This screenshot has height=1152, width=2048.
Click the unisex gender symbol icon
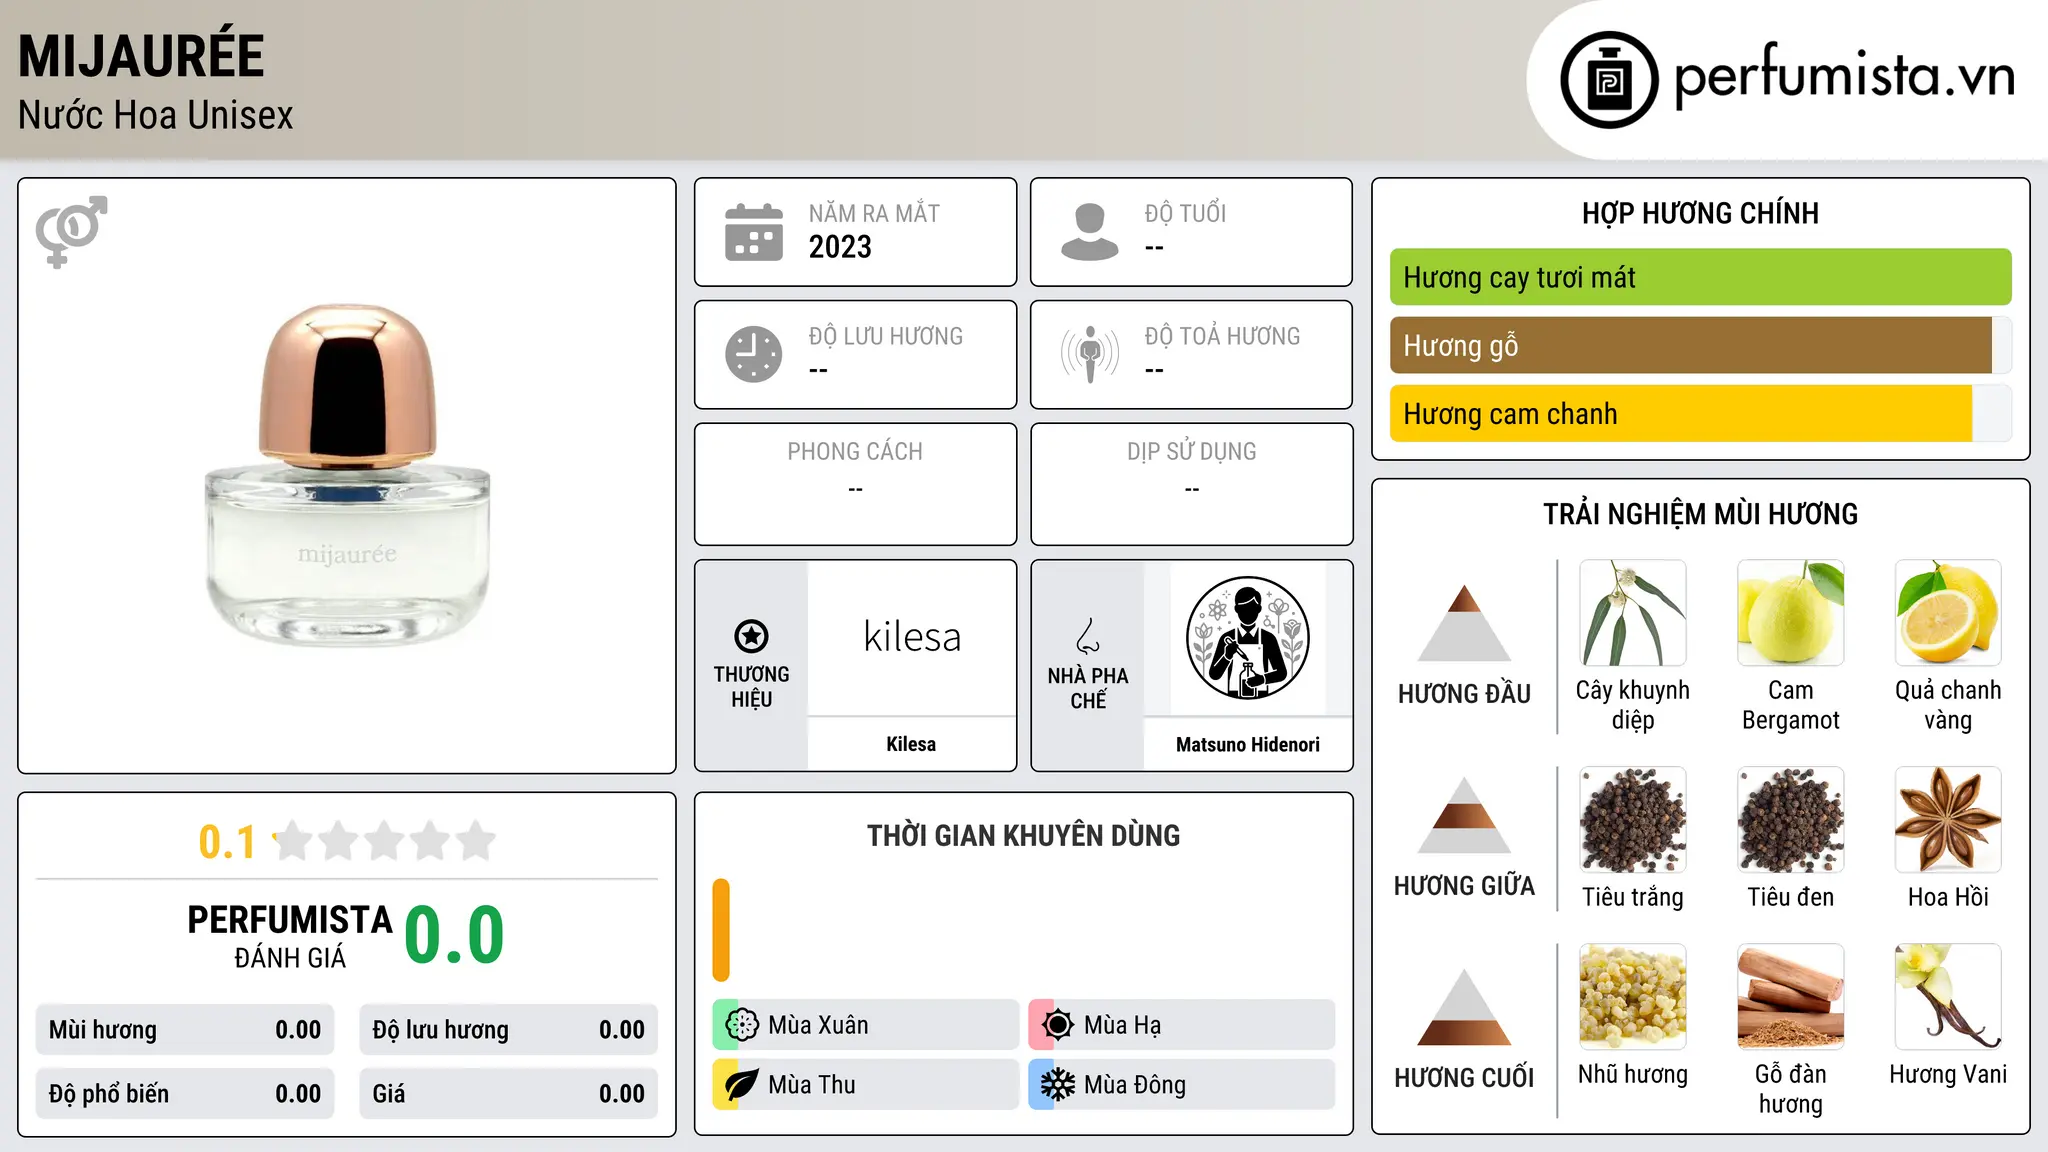(71, 232)
